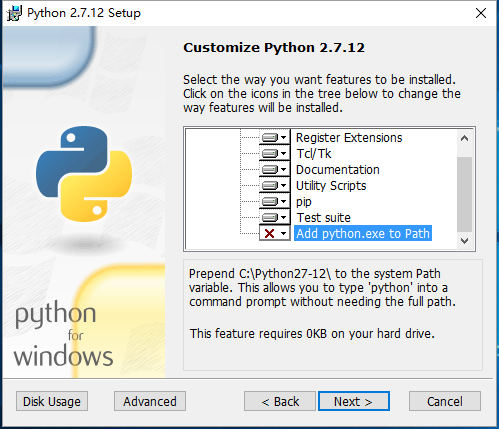Click the feature list scroll down arrow
Image resolution: width=499 pixels, height=429 pixels.
pyautogui.click(x=465, y=240)
